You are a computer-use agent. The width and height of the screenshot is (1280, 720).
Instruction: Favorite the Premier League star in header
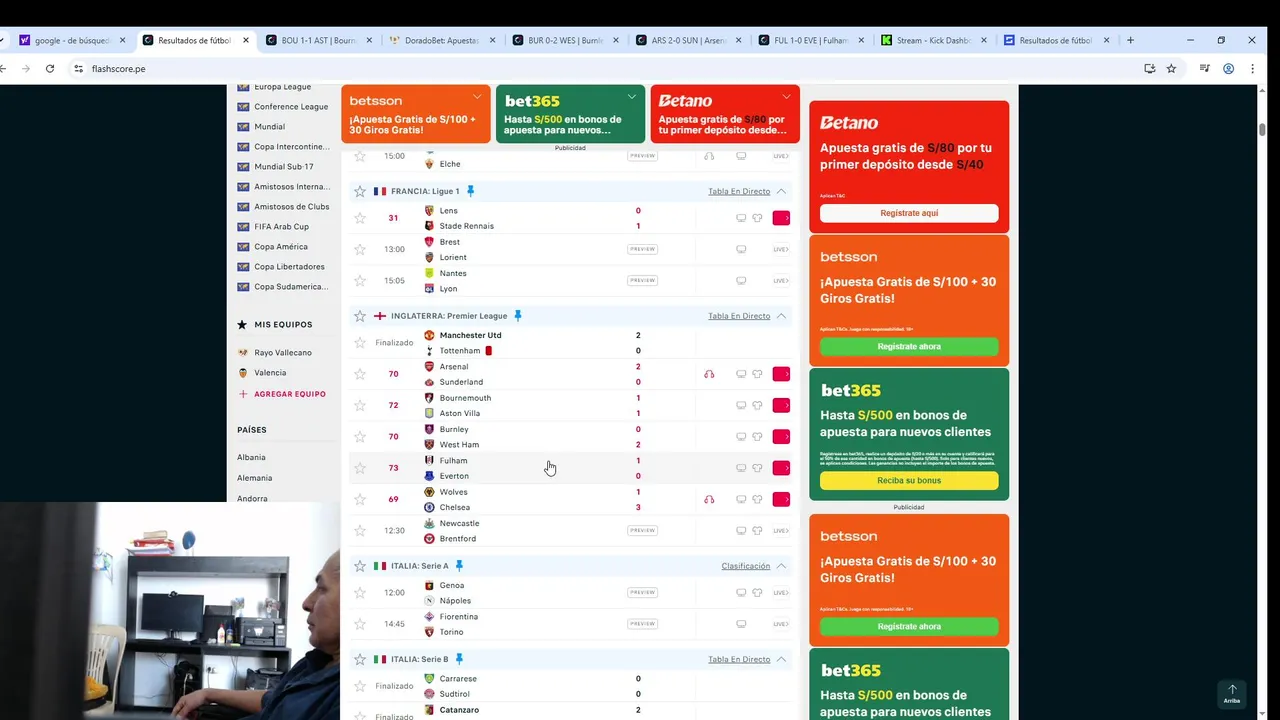tap(360, 316)
